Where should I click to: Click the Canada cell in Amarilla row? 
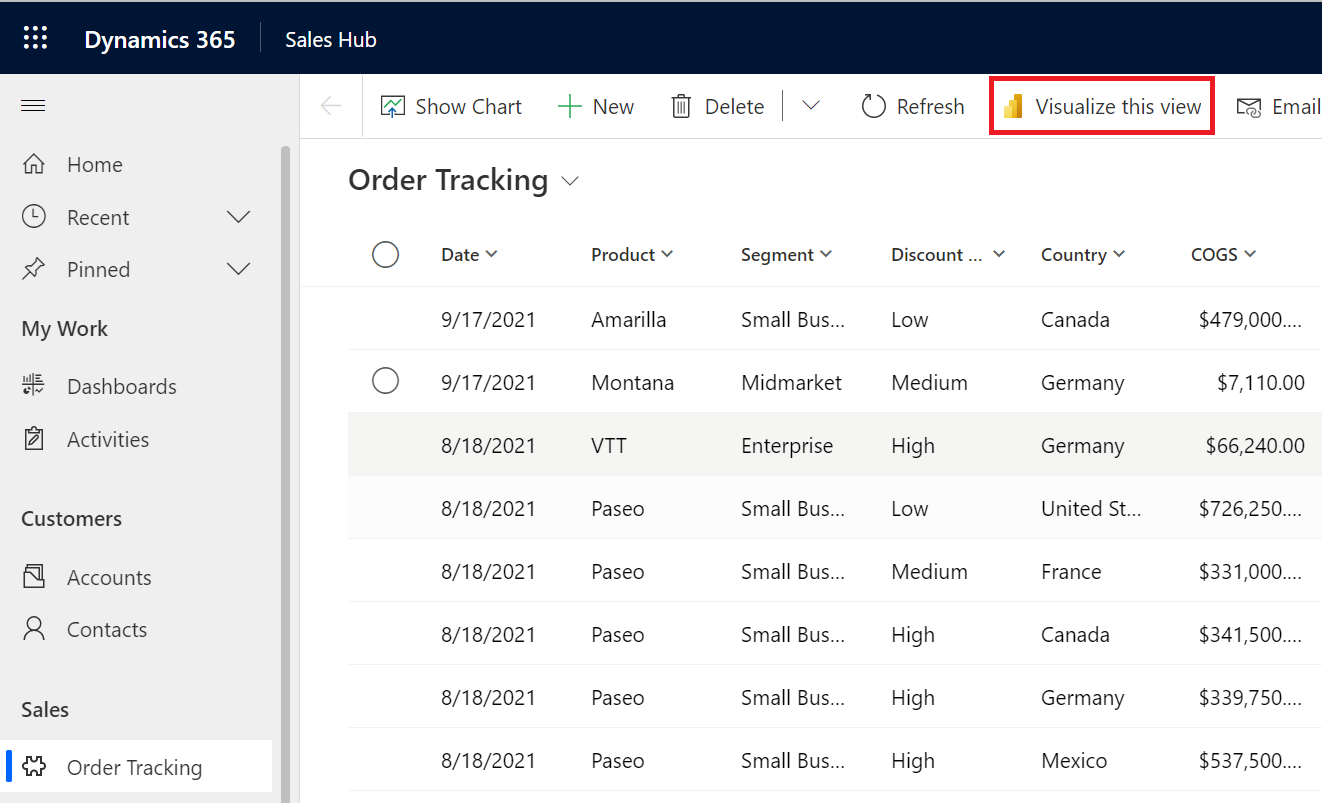[1075, 319]
